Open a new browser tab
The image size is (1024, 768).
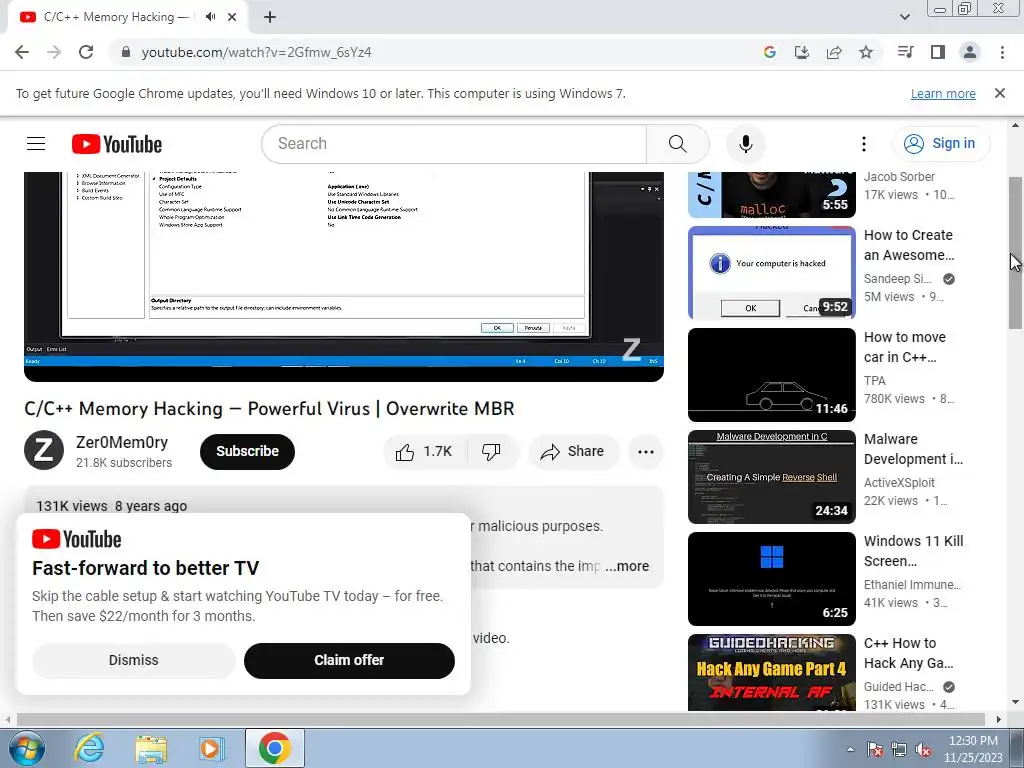coord(270,18)
